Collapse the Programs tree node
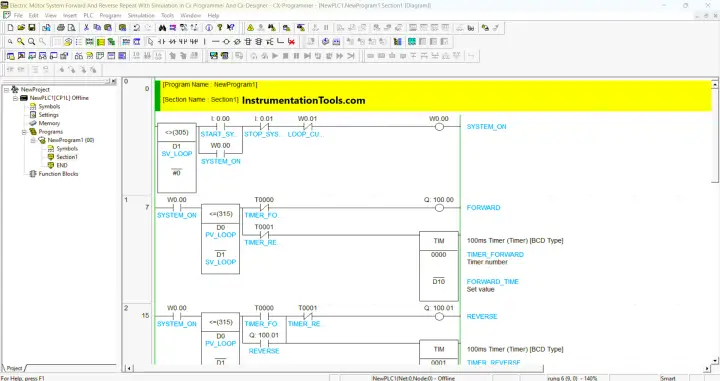The width and height of the screenshot is (720, 381). (24, 132)
